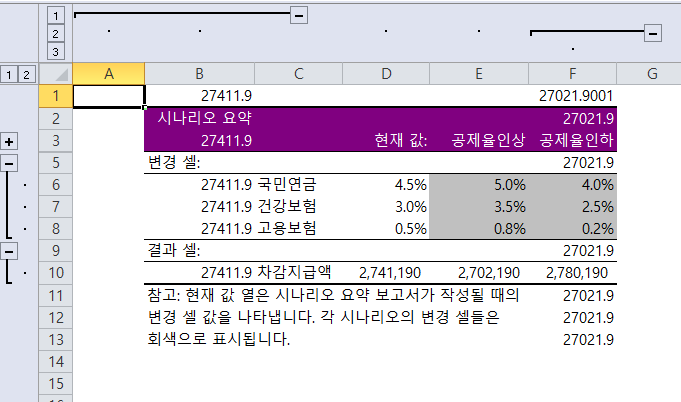The height and width of the screenshot is (402, 681).
Task: Click row outline level 1 button
Action: click(x=10, y=74)
